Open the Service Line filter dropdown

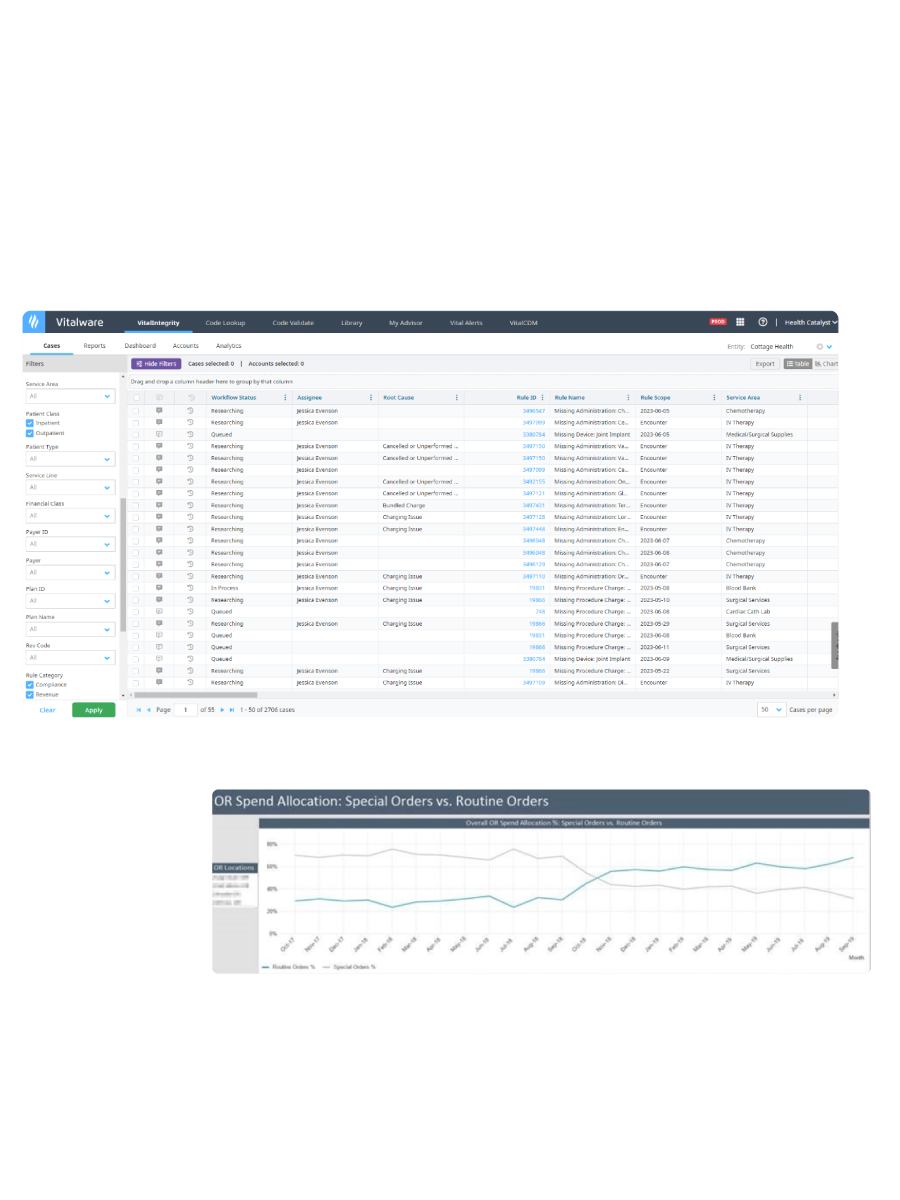tap(70, 487)
